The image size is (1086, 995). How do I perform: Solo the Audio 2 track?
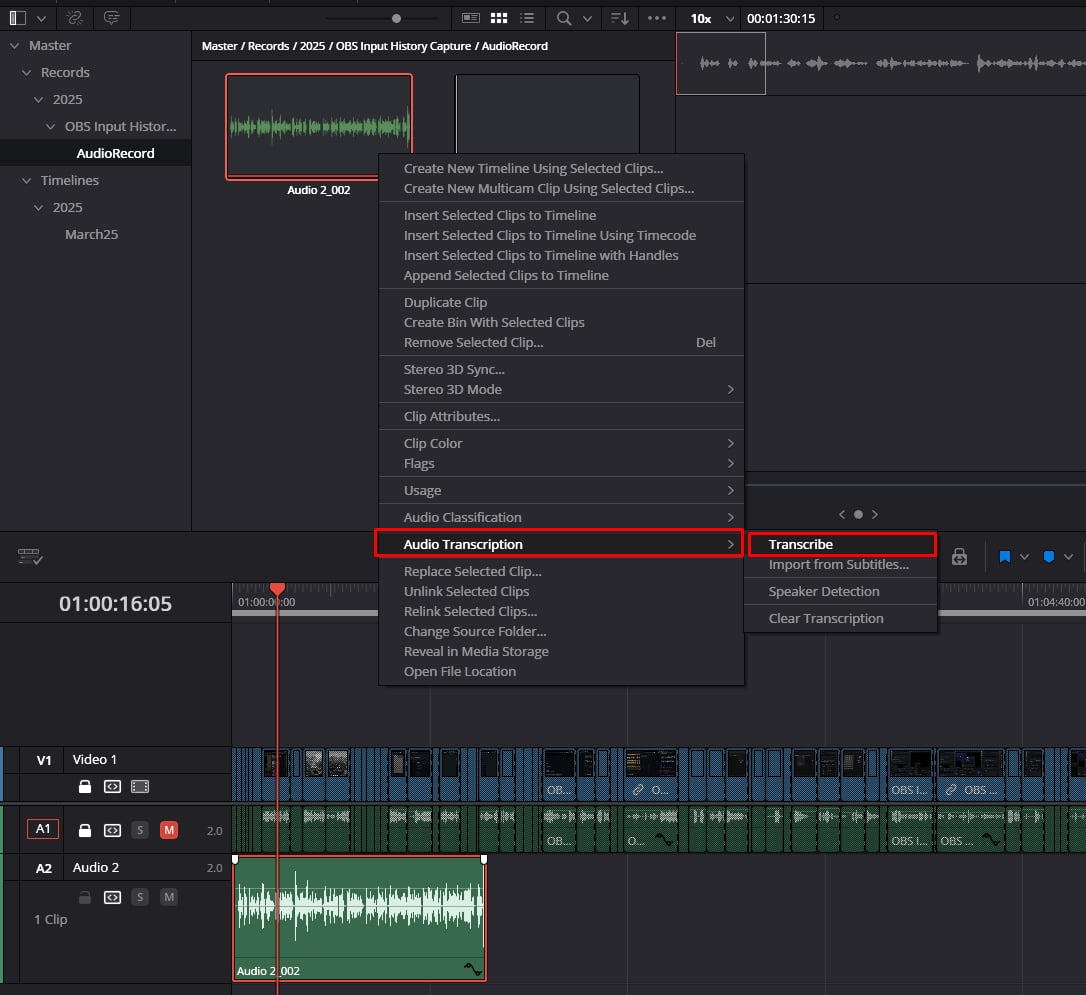click(x=140, y=897)
